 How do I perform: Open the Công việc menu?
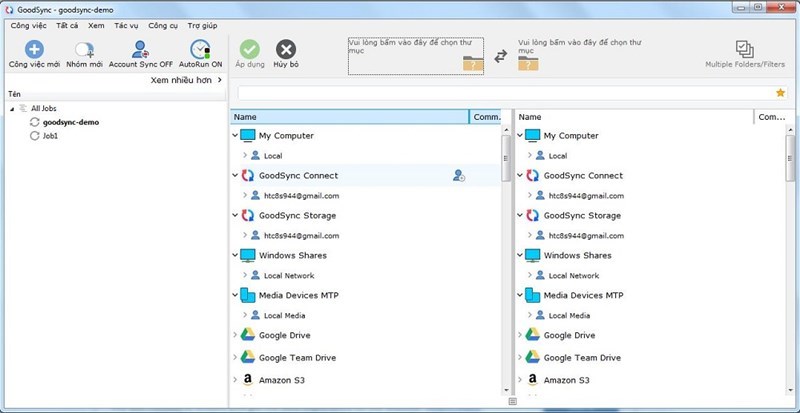(29, 26)
